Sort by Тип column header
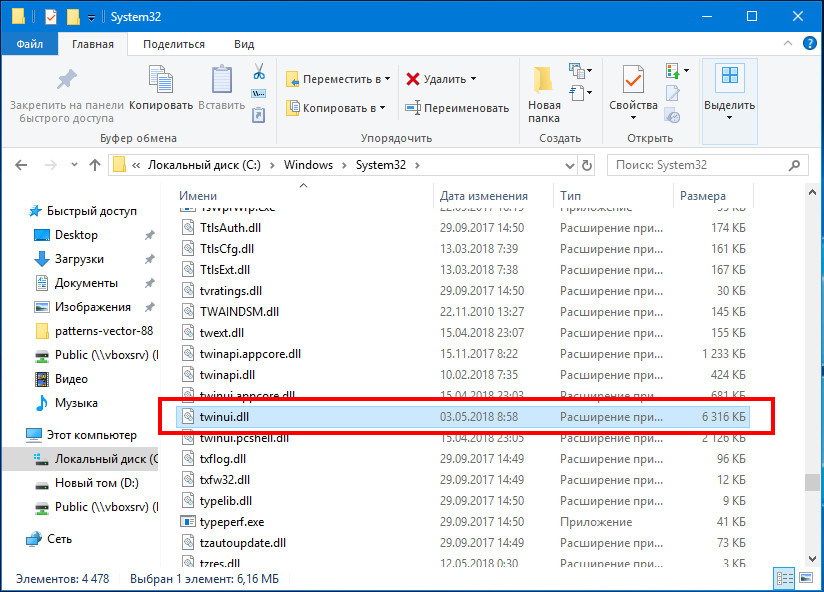Screen dimensions: 824x592 pyautogui.click(x=570, y=196)
